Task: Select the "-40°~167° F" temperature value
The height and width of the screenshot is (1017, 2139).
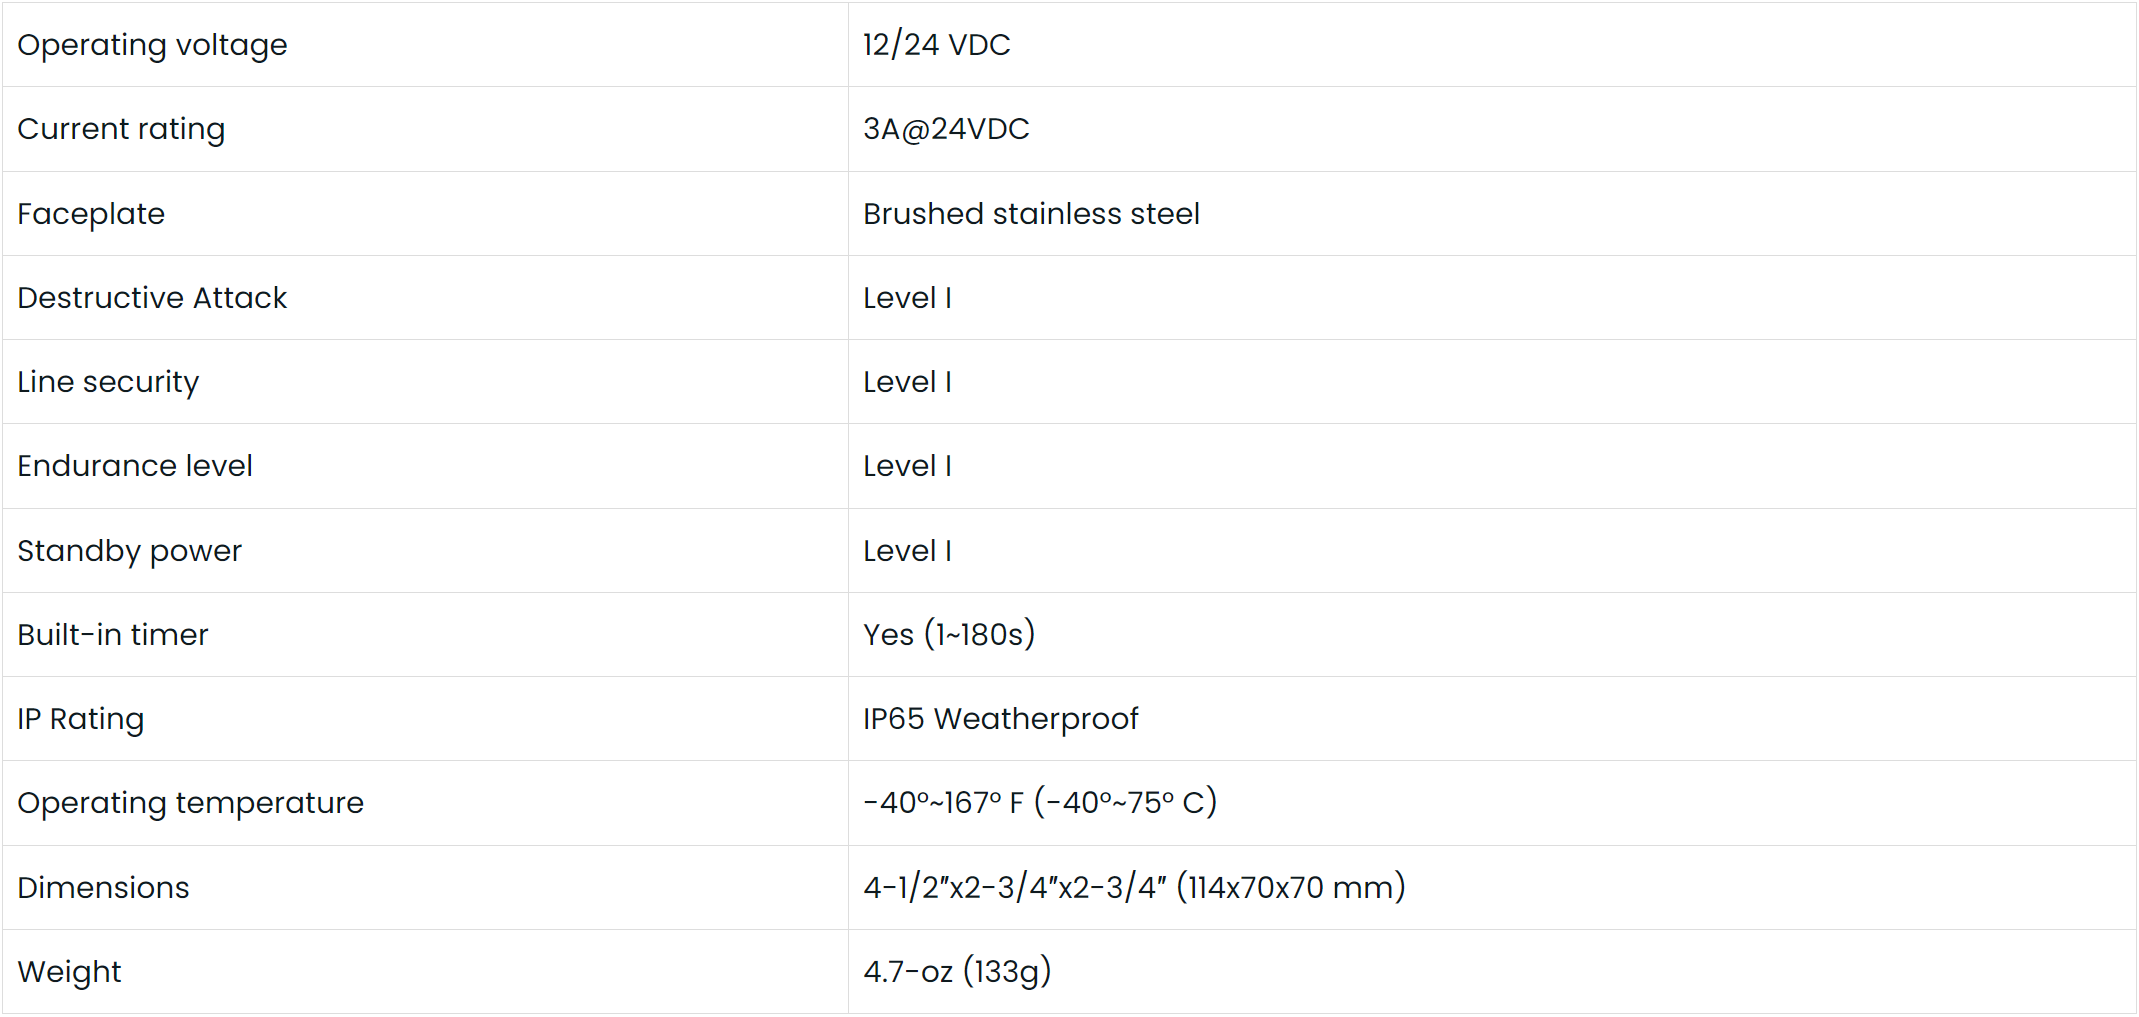Action: coord(943,803)
